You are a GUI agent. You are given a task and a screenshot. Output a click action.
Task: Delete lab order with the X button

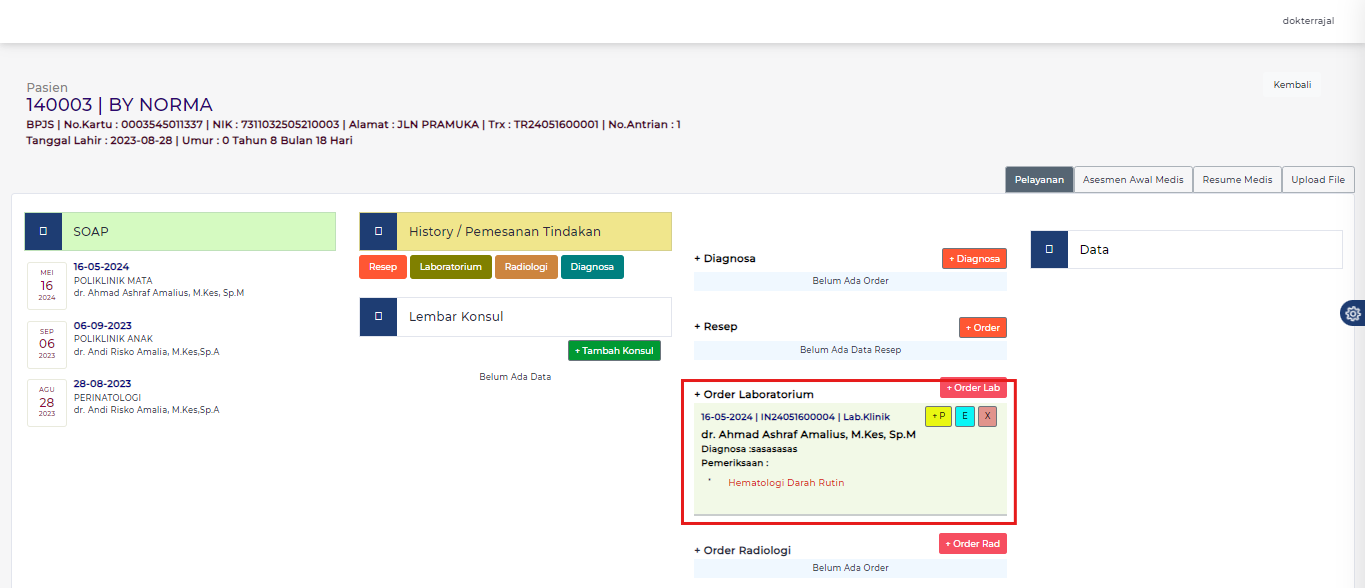coord(987,416)
